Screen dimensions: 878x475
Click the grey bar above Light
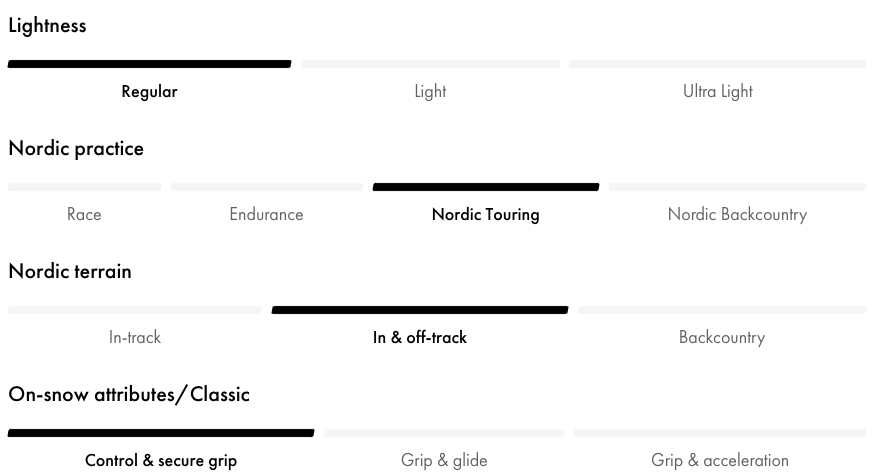(430, 64)
